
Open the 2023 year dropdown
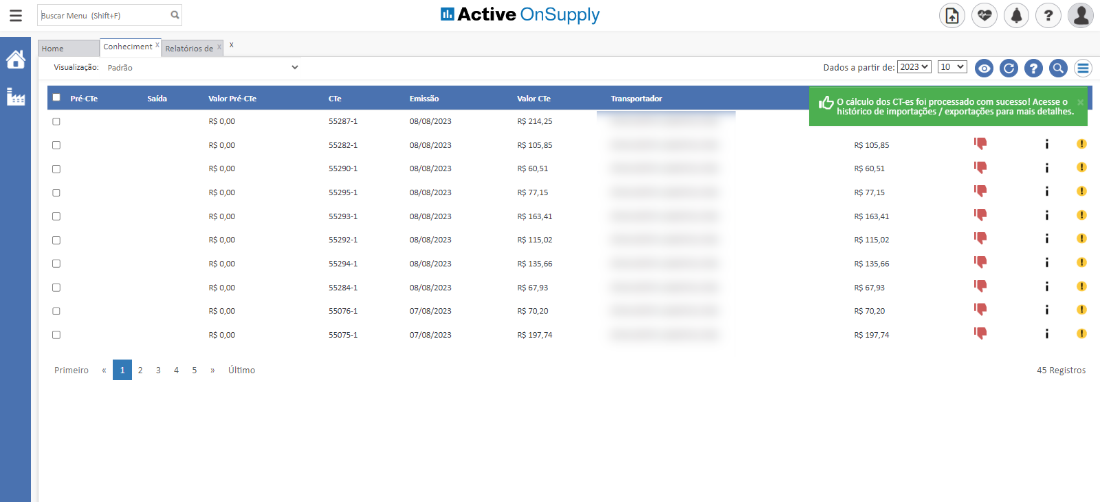(x=914, y=67)
